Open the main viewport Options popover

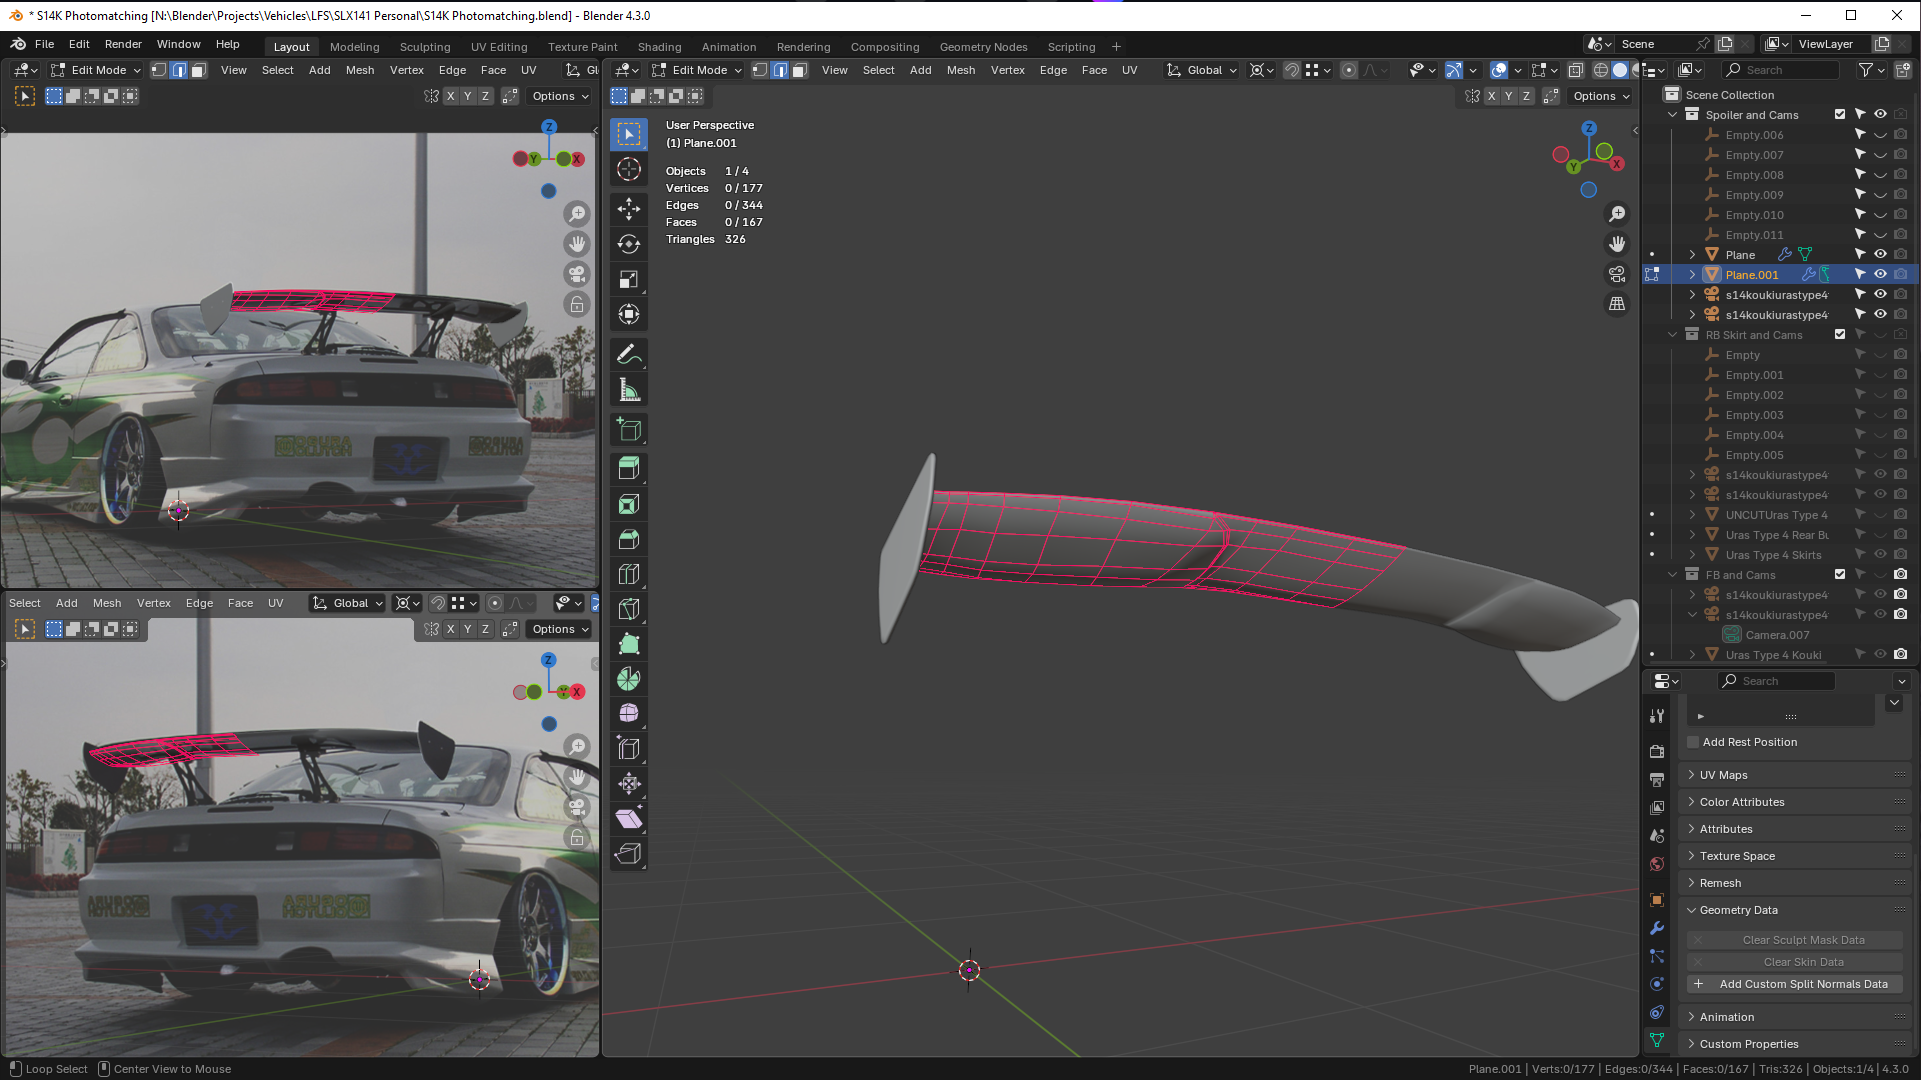point(1601,96)
